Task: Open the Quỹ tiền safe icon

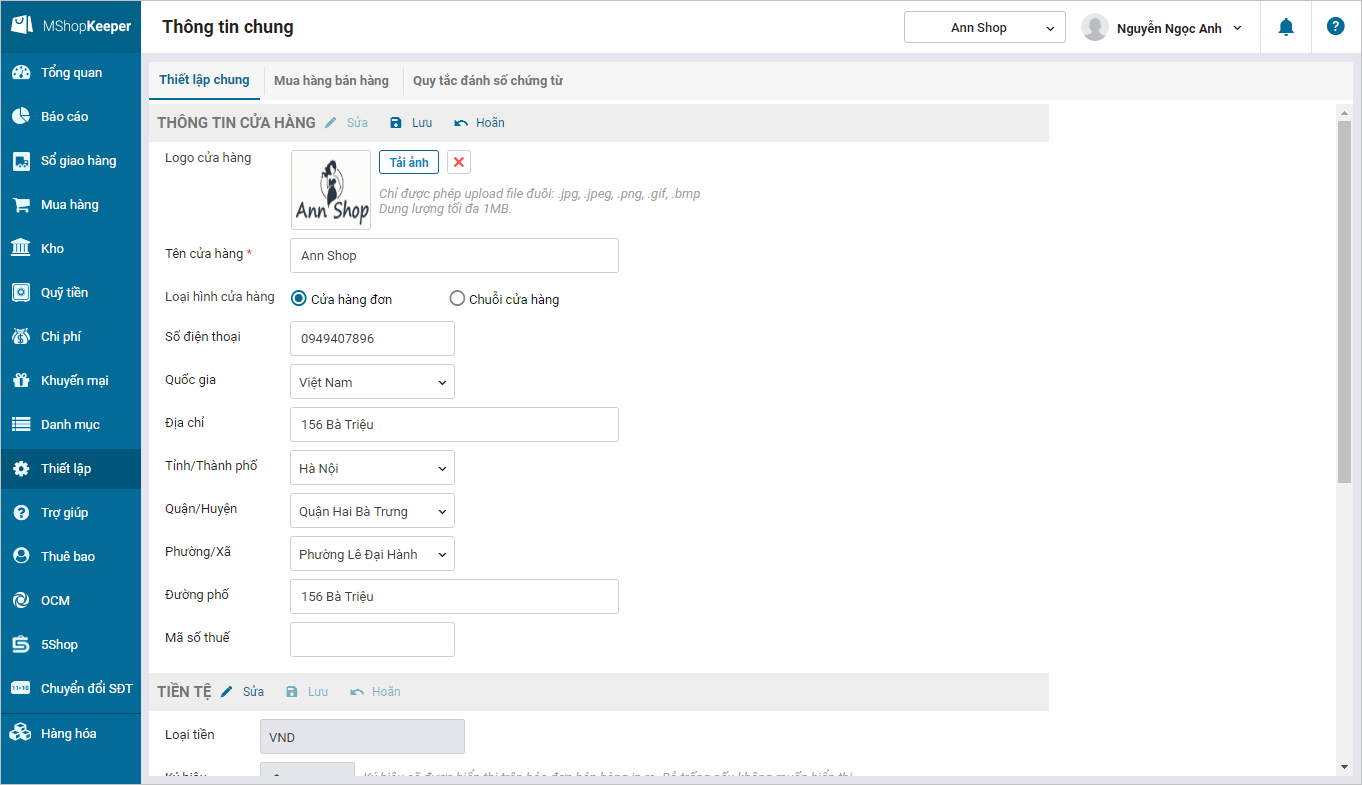Action: (21, 293)
